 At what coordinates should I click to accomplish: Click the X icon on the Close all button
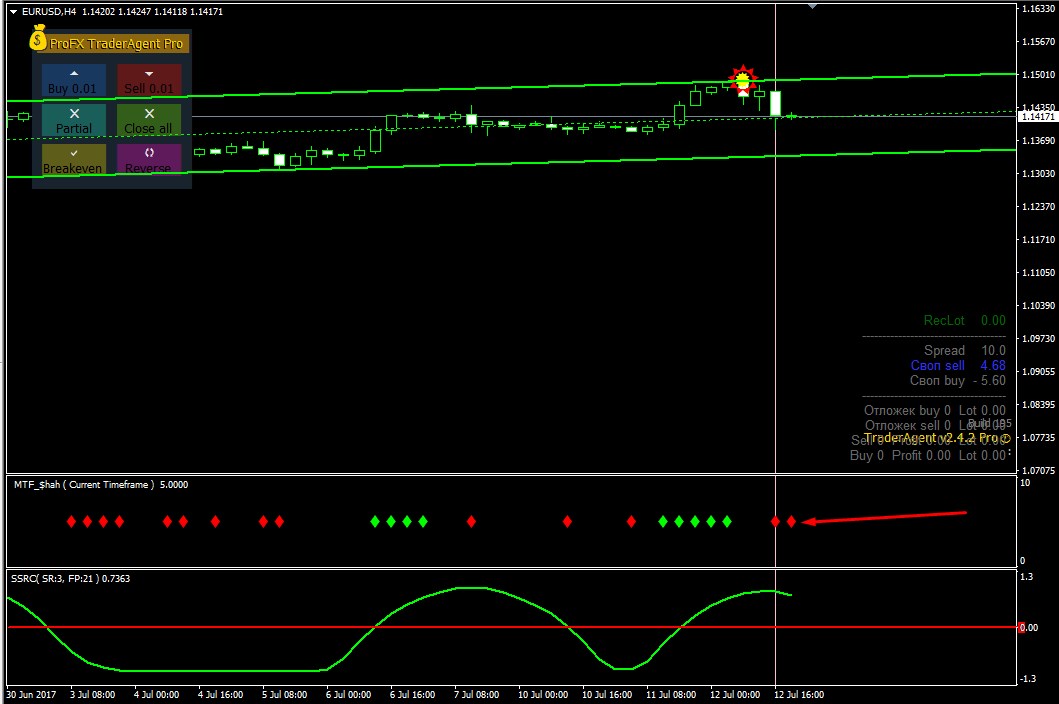coord(149,114)
